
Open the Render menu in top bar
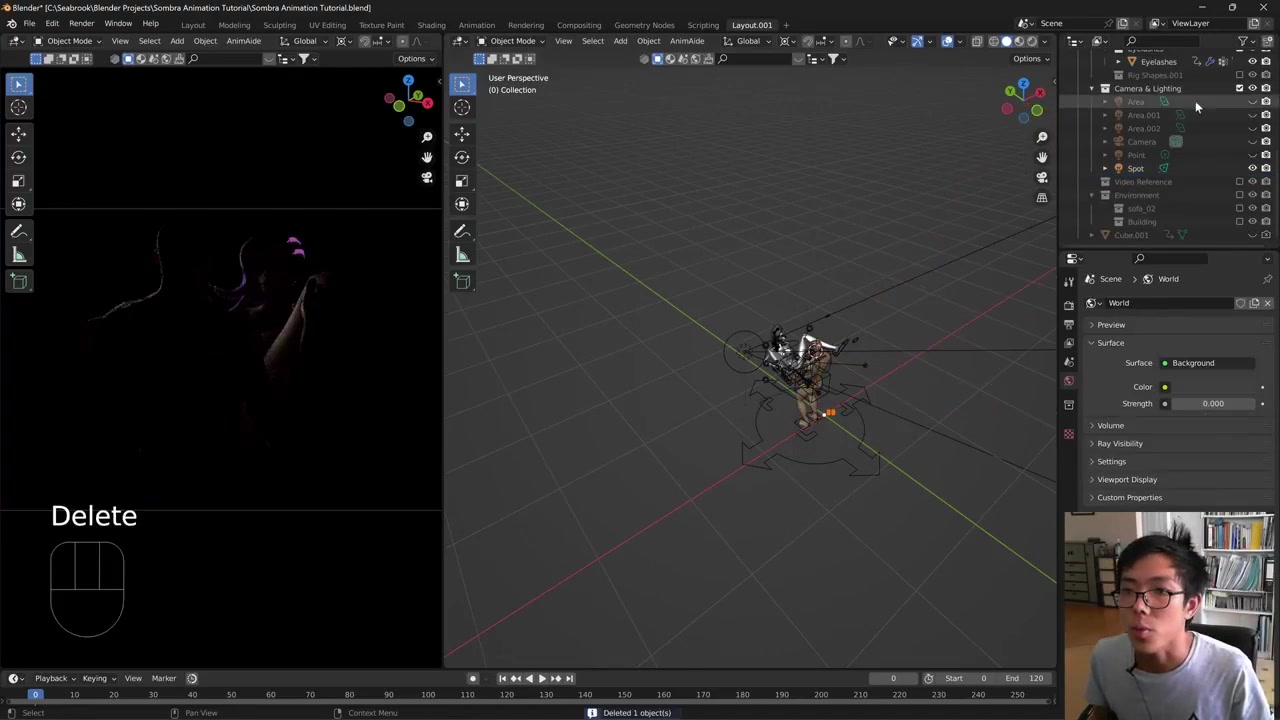tap(81, 24)
